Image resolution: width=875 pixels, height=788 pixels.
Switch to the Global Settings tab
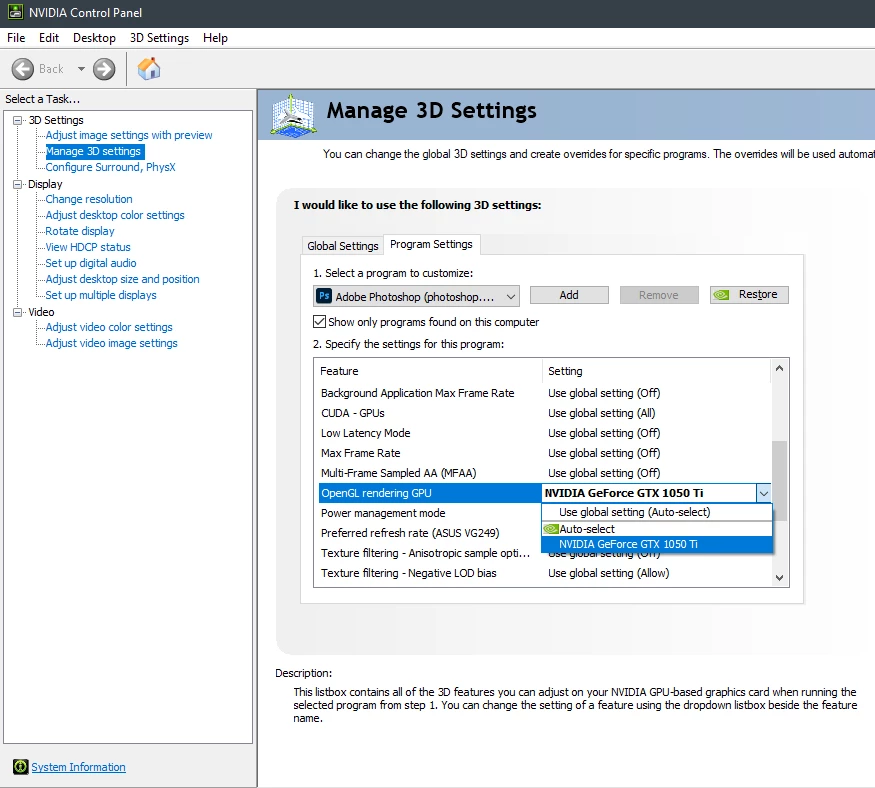[343, 246]
